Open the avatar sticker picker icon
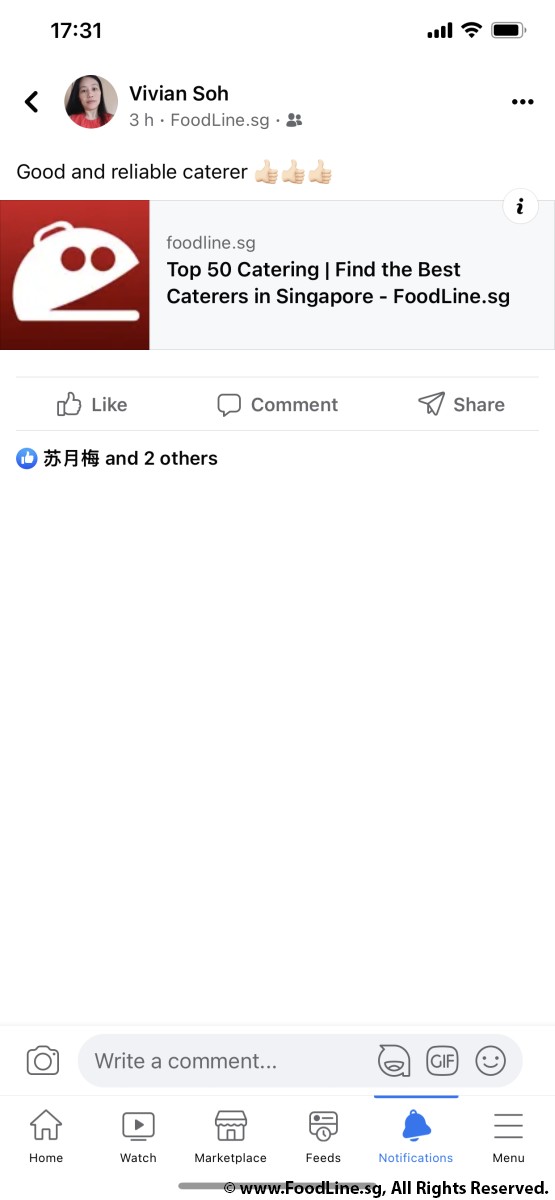 pyautogui.click(x=394, y=1061)
